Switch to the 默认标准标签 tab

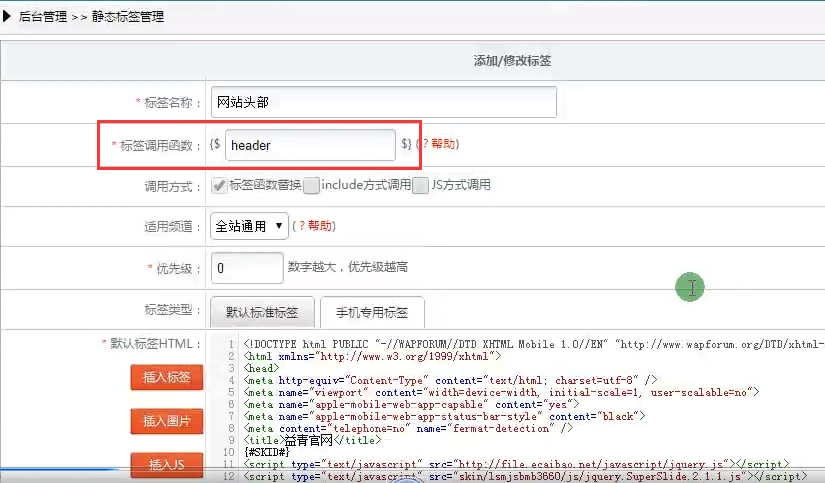(x=262, y=313)
